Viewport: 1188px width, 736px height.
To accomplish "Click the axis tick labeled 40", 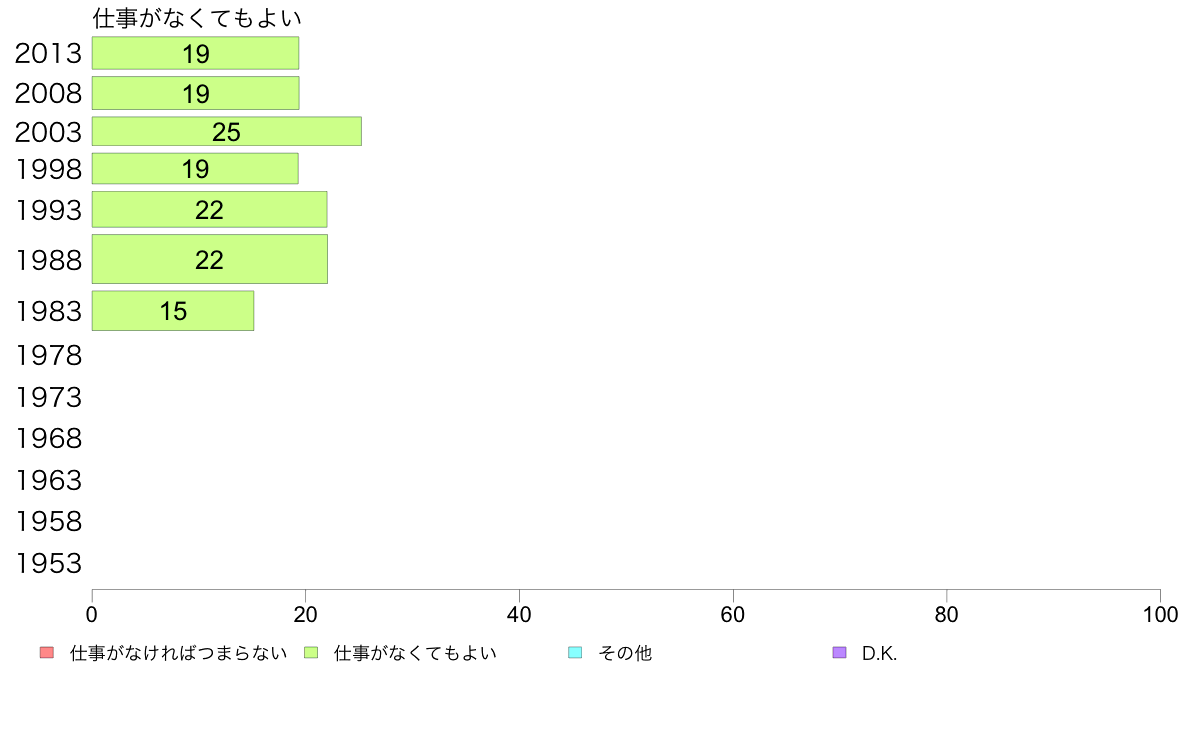I will pyautogui.click(x=519, y=614).
